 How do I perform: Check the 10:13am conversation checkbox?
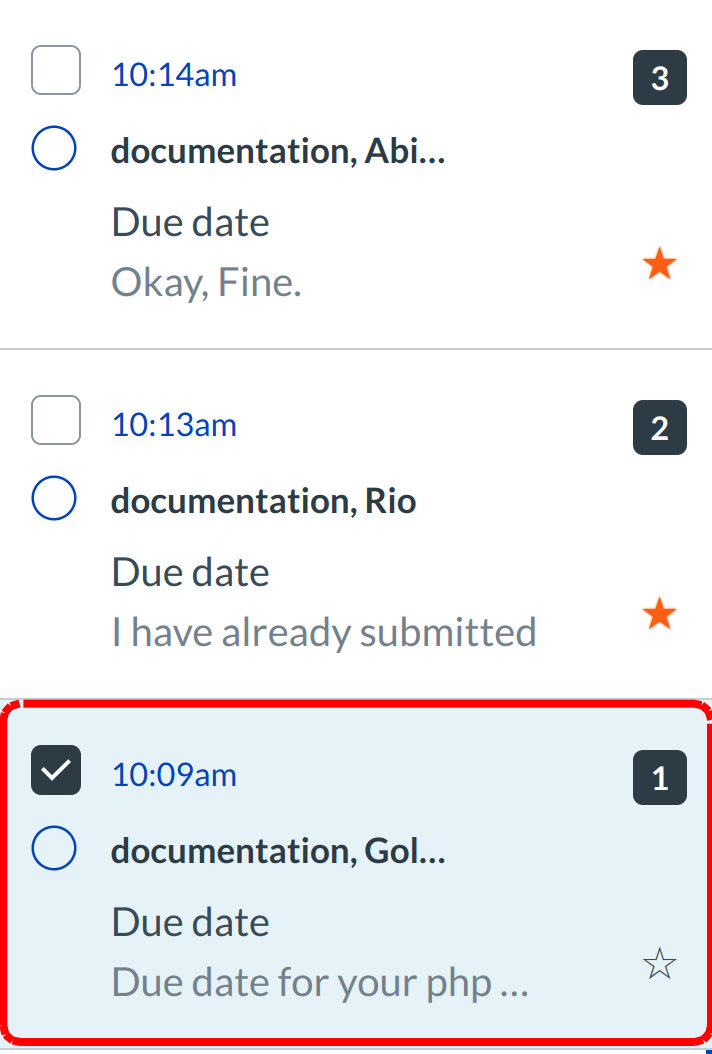pyautogui.click(x=56, y=421)
